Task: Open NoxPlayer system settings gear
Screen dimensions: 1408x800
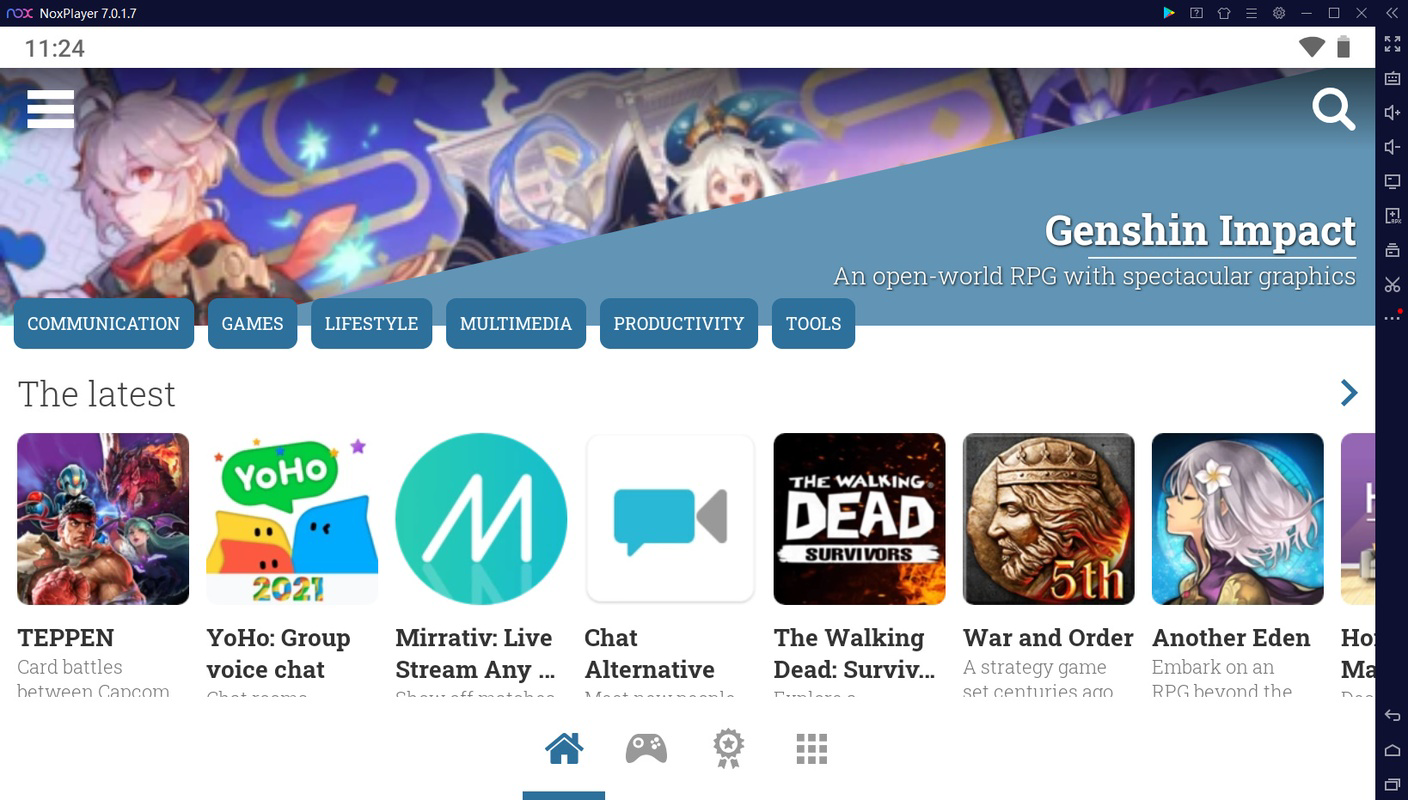Action: 1279,13
